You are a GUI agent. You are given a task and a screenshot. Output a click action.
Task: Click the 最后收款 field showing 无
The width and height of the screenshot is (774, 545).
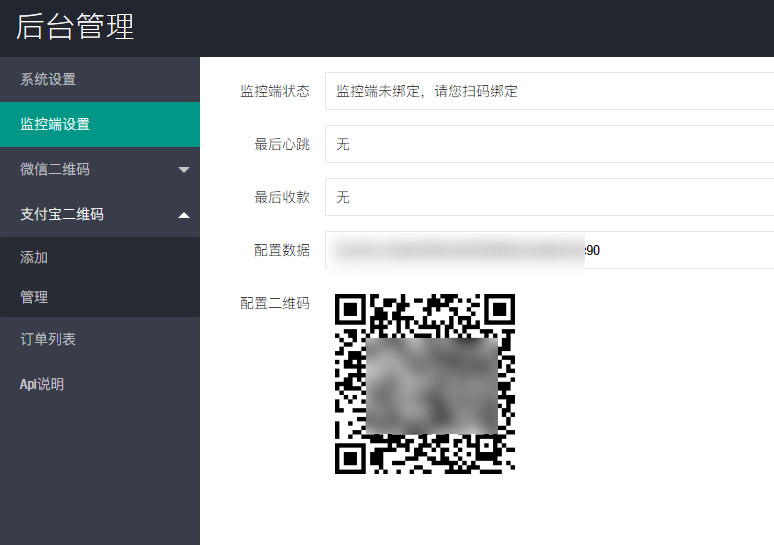click(549, 197)
